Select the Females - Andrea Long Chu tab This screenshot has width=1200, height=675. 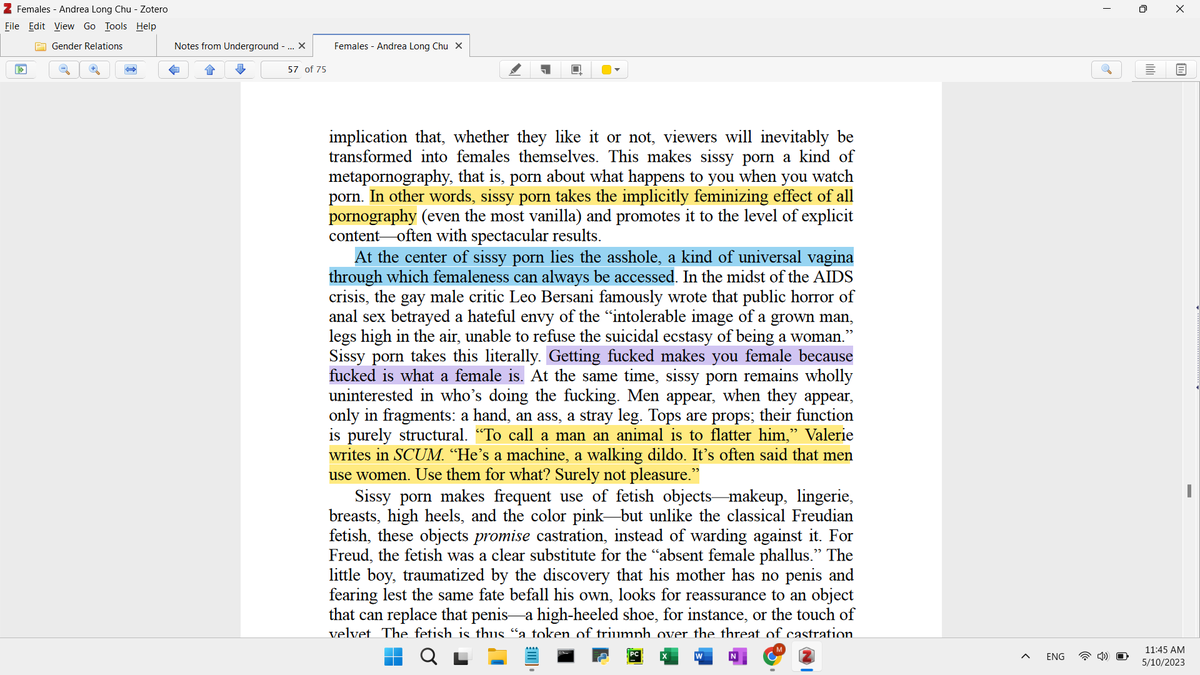coord(391,46)
